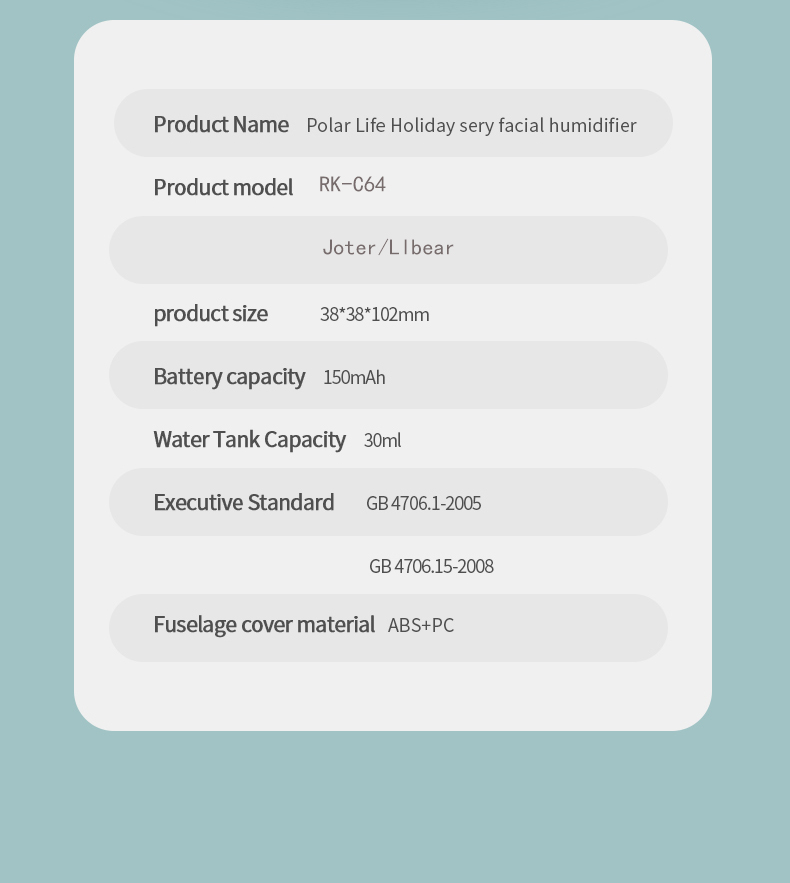Image resolution: width=790 pixels, height=883 pixels.
Task: Click the Fuselage cover material label
Action: (x=264, y=625)
